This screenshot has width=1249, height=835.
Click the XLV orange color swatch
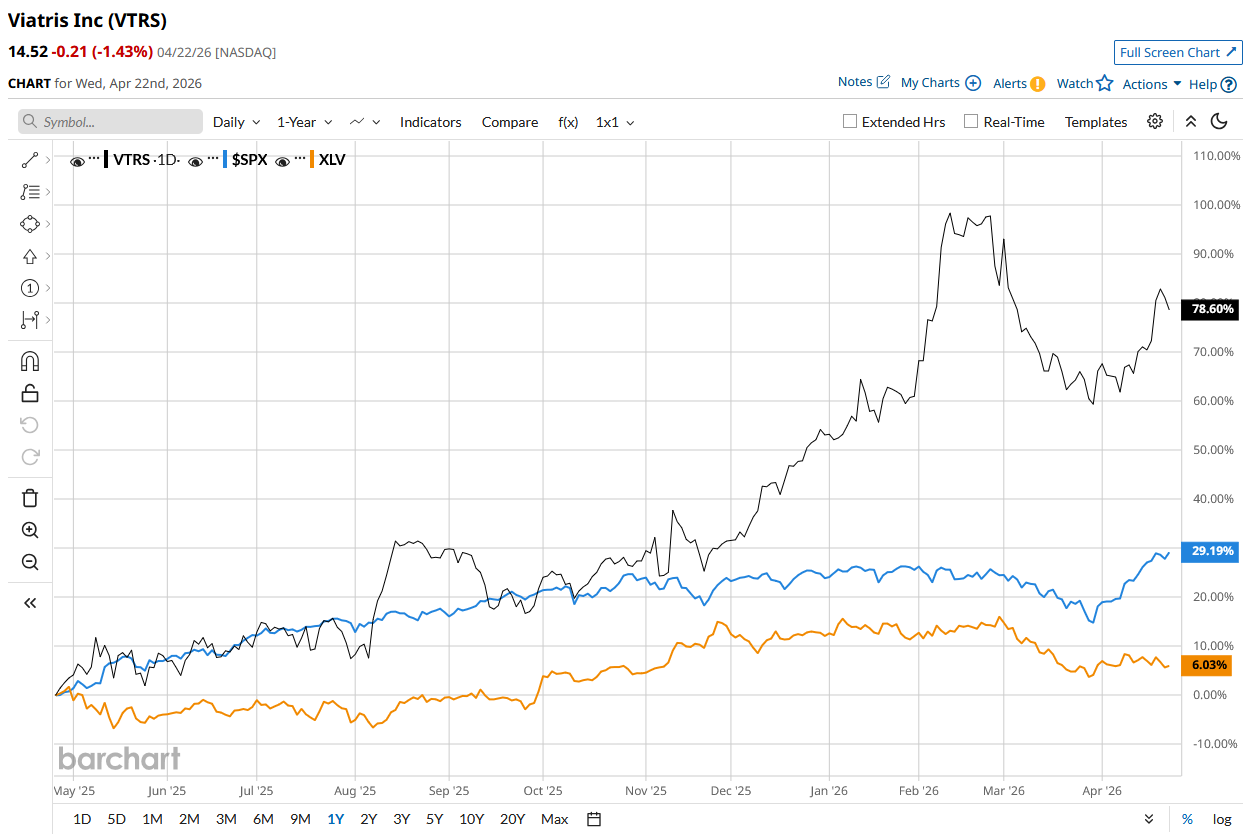(313, 159)
